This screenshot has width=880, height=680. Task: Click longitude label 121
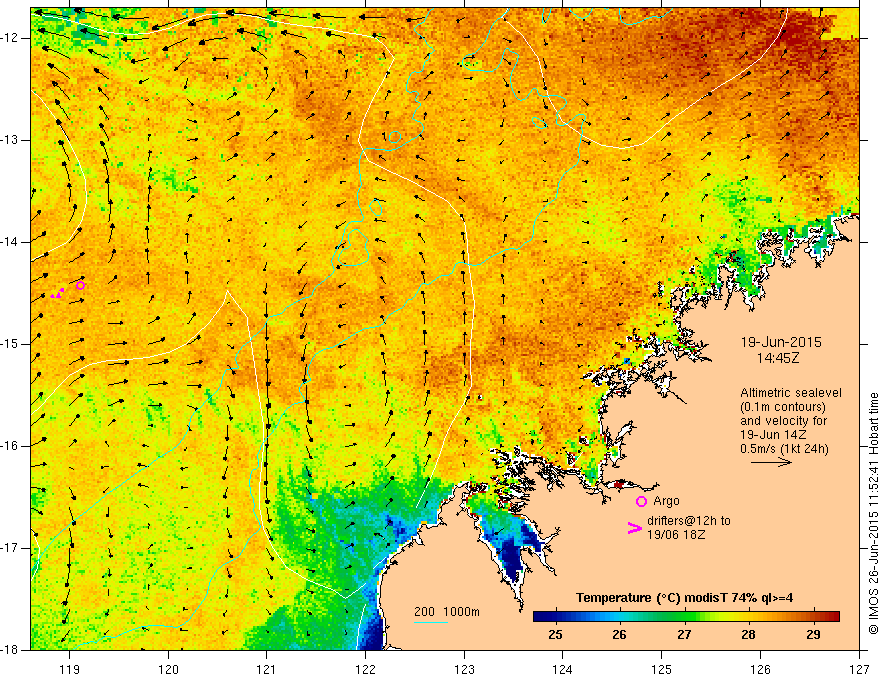pyautogui.click(x=267, y=669)
